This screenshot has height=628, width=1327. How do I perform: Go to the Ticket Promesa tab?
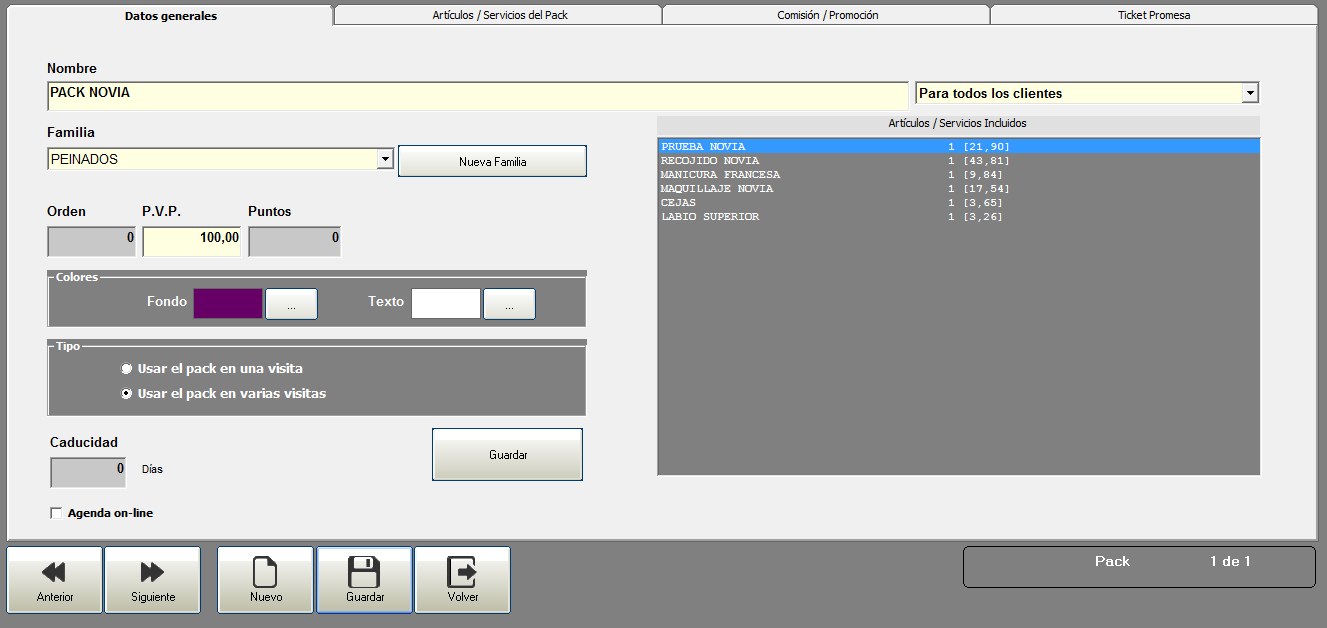[x=1153, y=15]
